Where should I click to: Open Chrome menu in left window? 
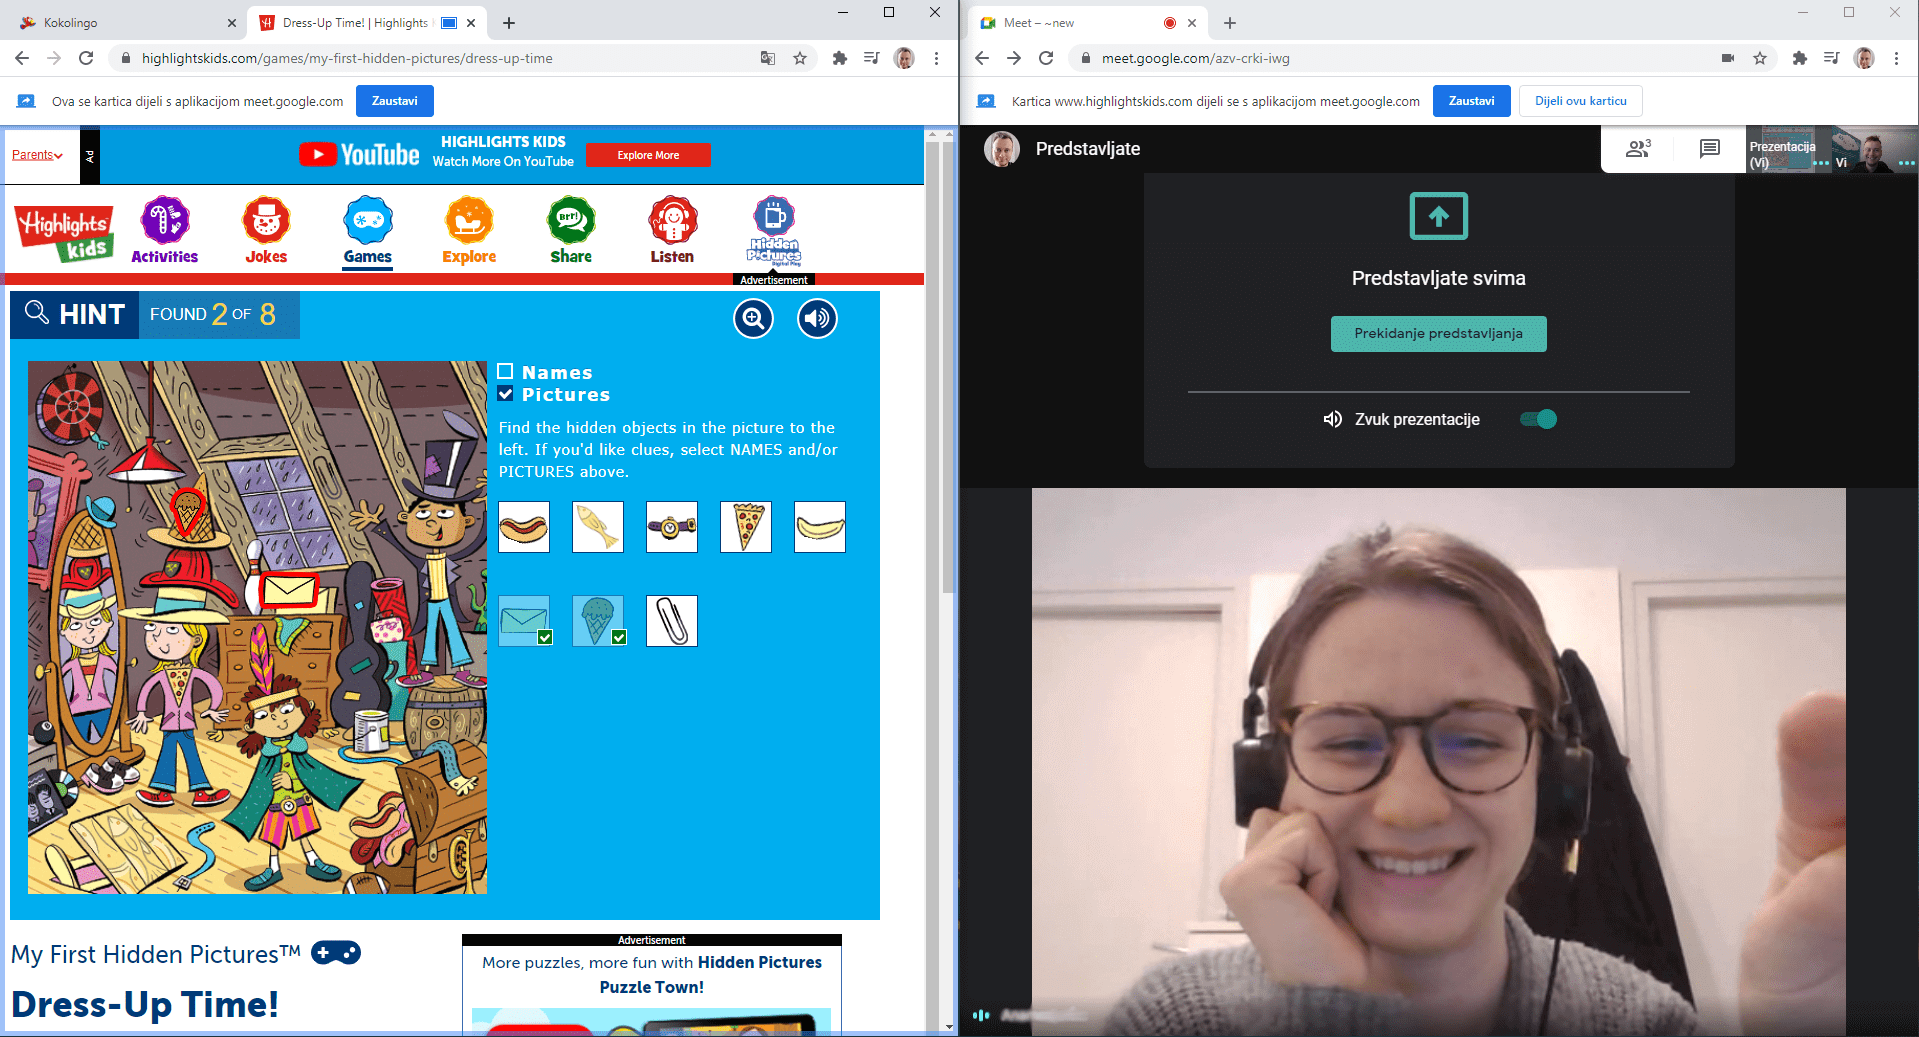coord(936,58)
